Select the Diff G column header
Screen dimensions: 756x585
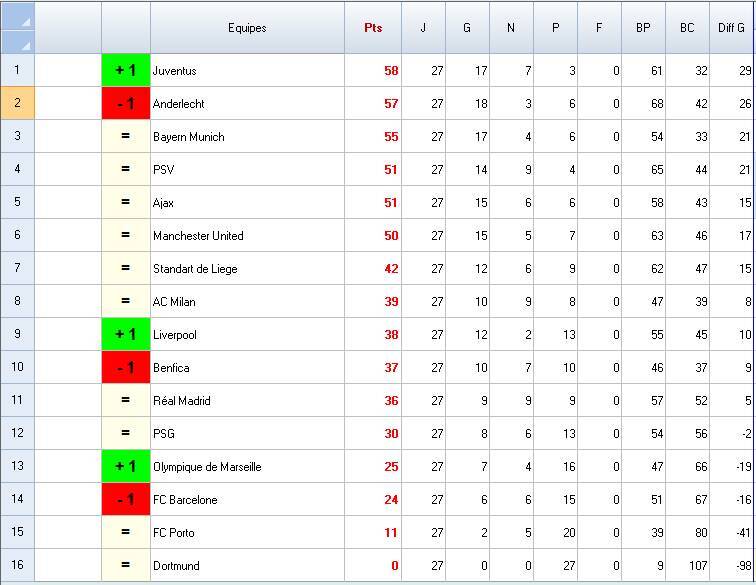732,28
